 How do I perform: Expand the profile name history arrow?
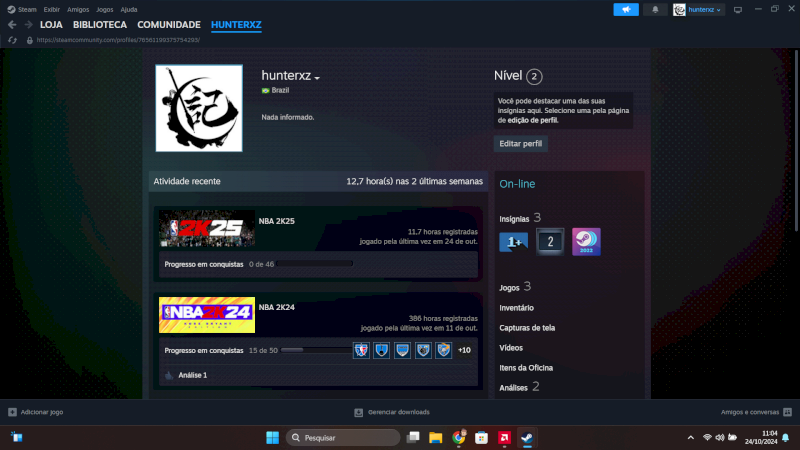click(317, 78)
